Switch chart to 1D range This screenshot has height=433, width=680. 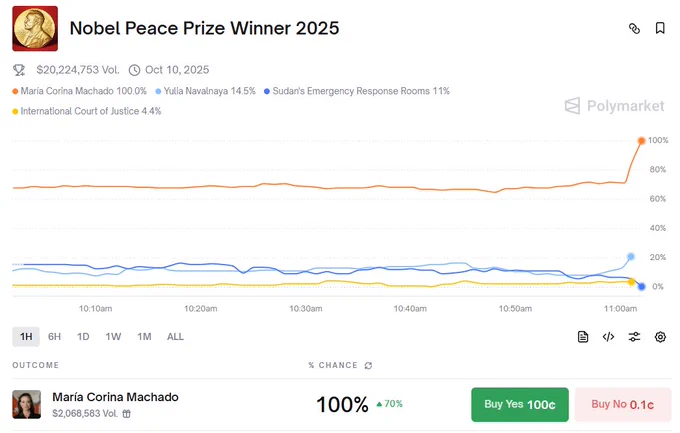pos(83,337)
